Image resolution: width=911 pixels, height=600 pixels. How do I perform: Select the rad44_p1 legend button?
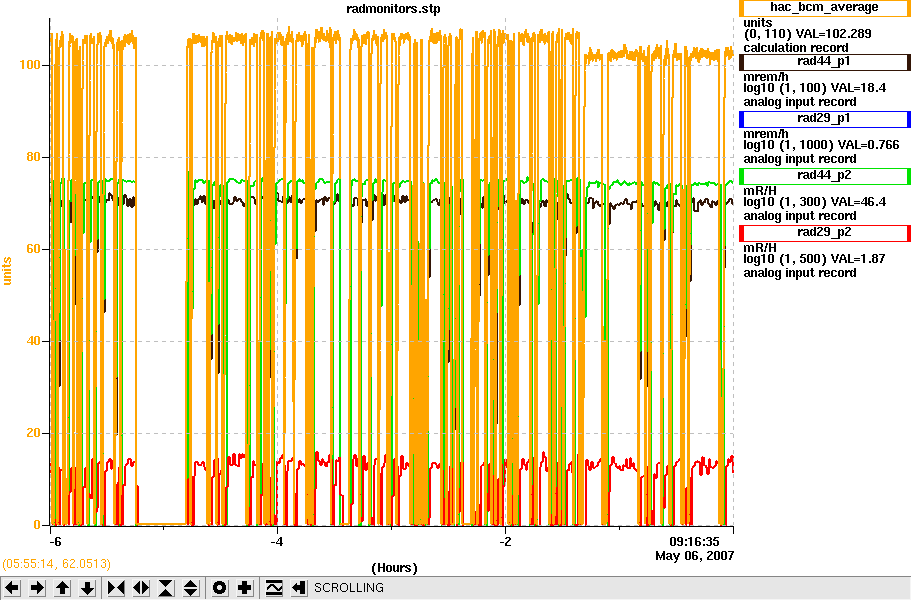(824, 62)
